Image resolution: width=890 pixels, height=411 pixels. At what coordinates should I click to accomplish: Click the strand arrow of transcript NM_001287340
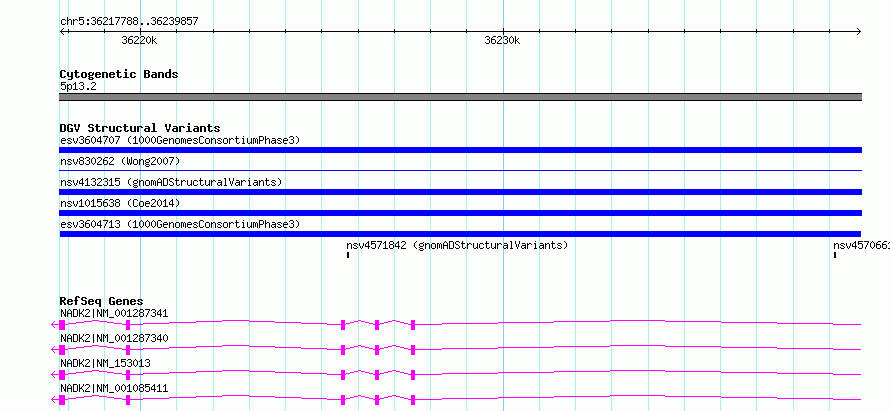(54, 350)
